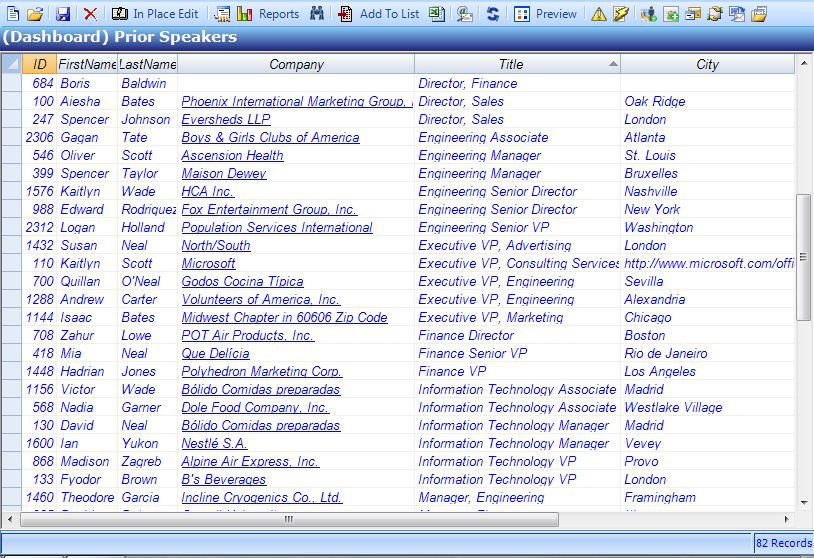This screenshot has height=558, width=814.
Task: Click the Title column sort arrow
Action: (613, 64)
